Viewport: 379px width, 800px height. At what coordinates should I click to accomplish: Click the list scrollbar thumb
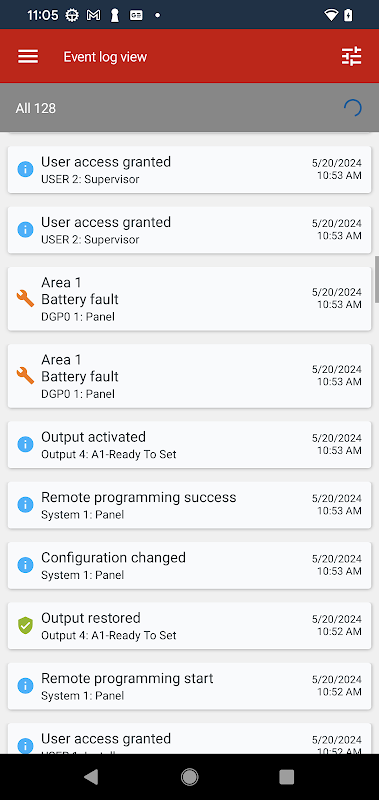(x=377, y=280)
